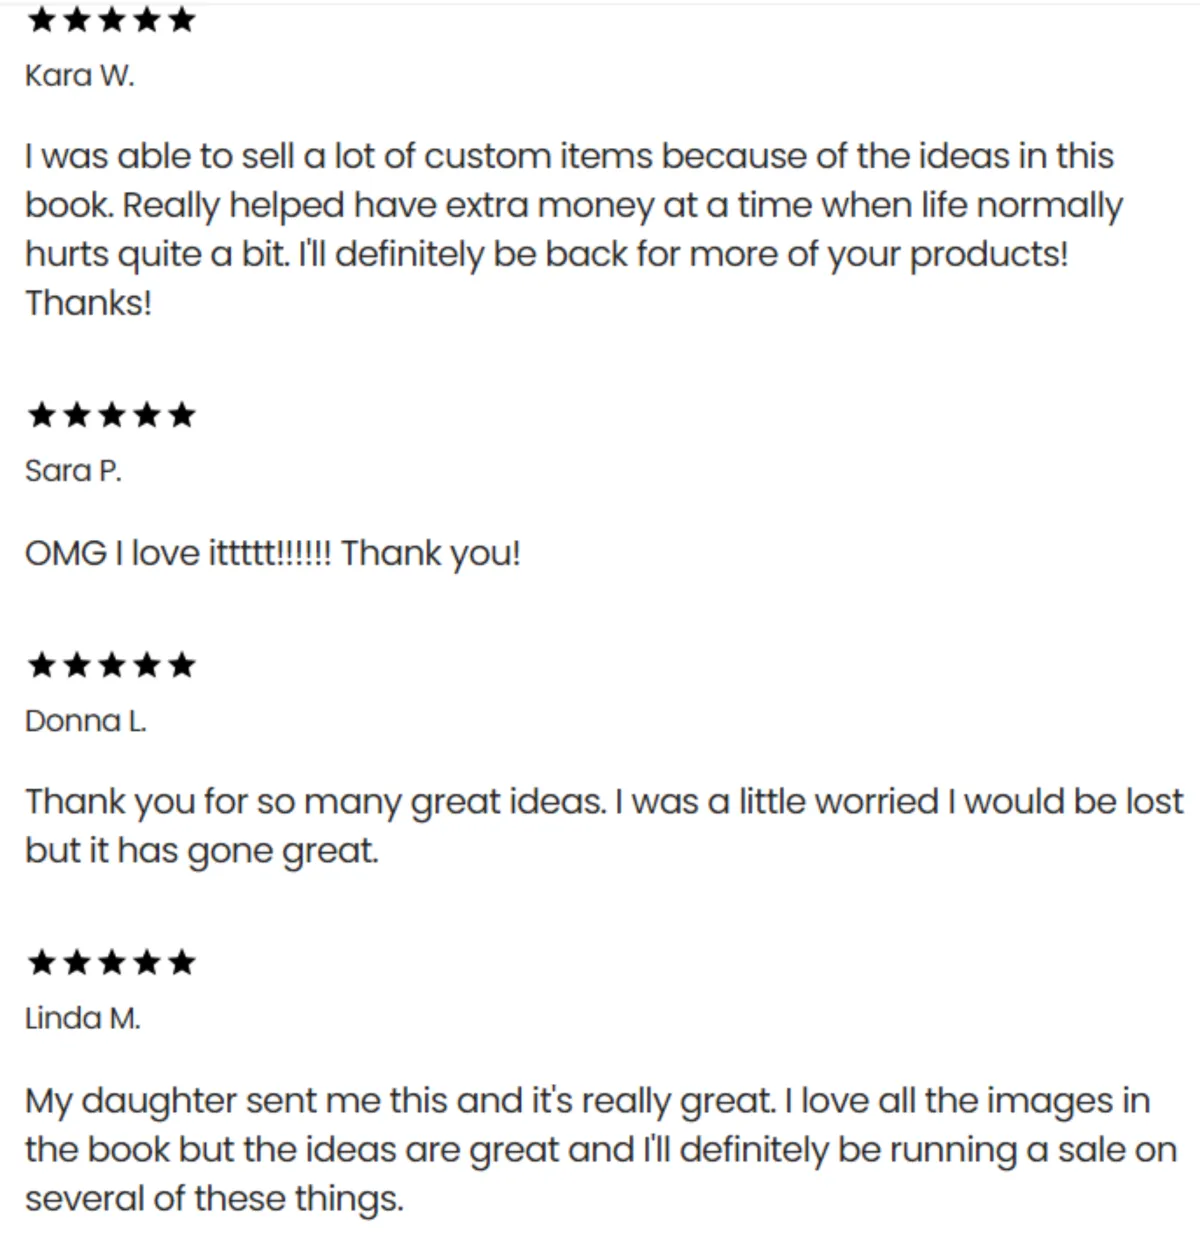Click middle star in Kara W.'s rating
The image size is (1200, 1240).
111,21
